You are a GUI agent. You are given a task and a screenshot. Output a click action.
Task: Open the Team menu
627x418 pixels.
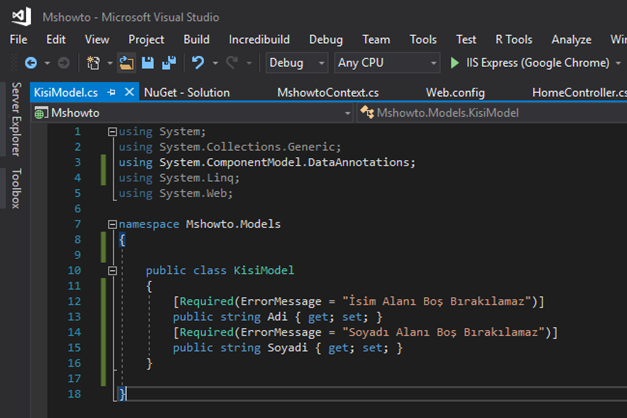[x=376, y=40]
